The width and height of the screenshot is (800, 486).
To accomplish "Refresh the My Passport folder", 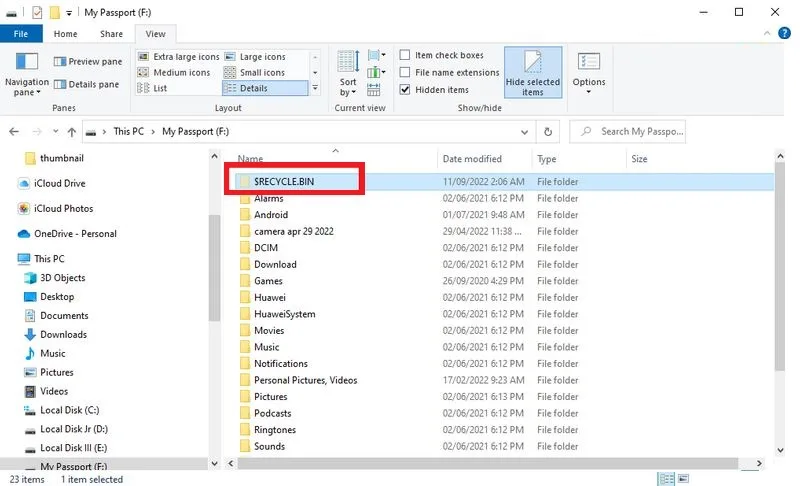I will click(x=548, y=132).
